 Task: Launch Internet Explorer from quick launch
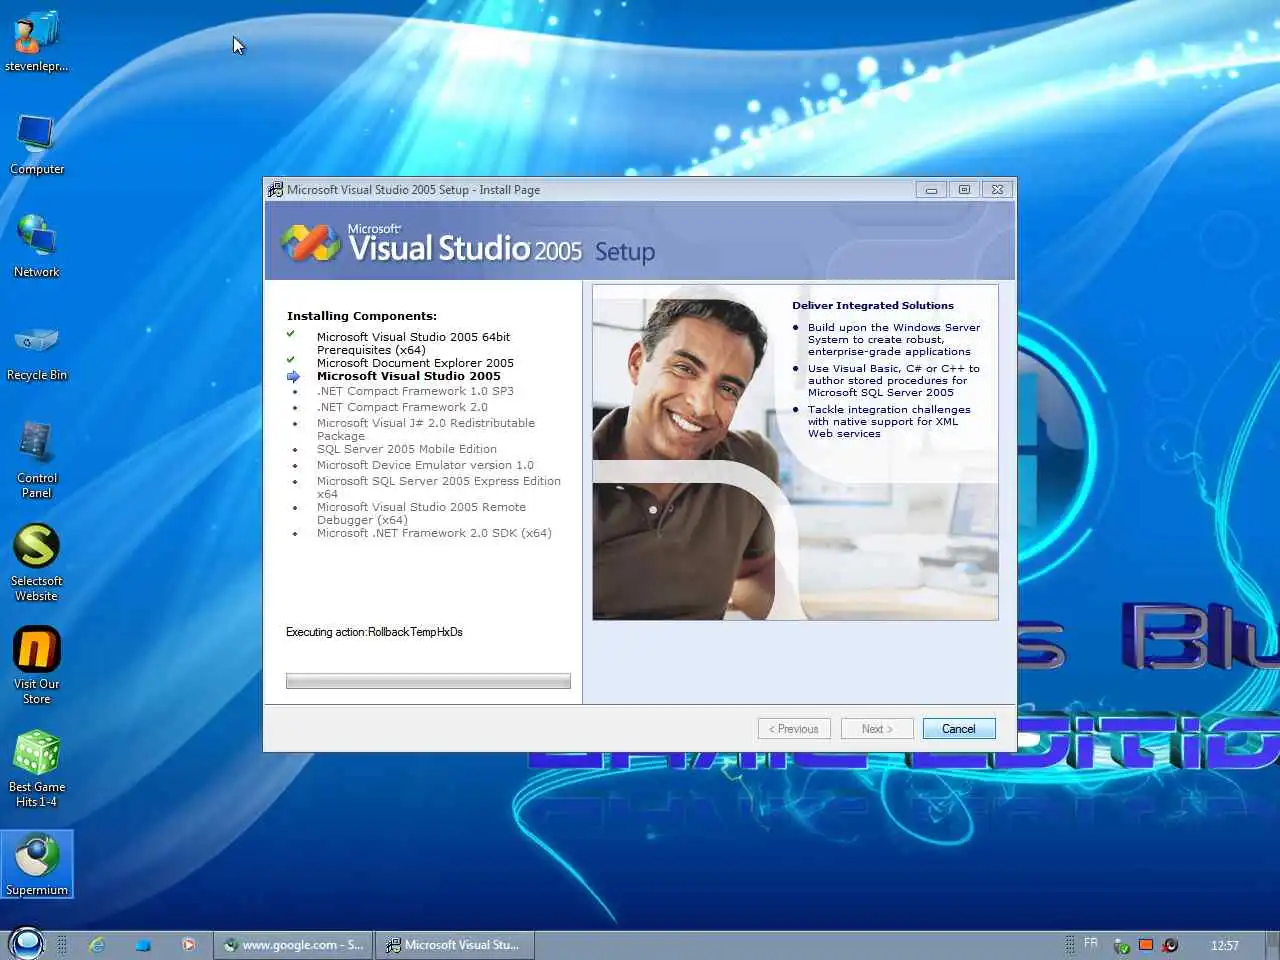[x=97, y=944]
